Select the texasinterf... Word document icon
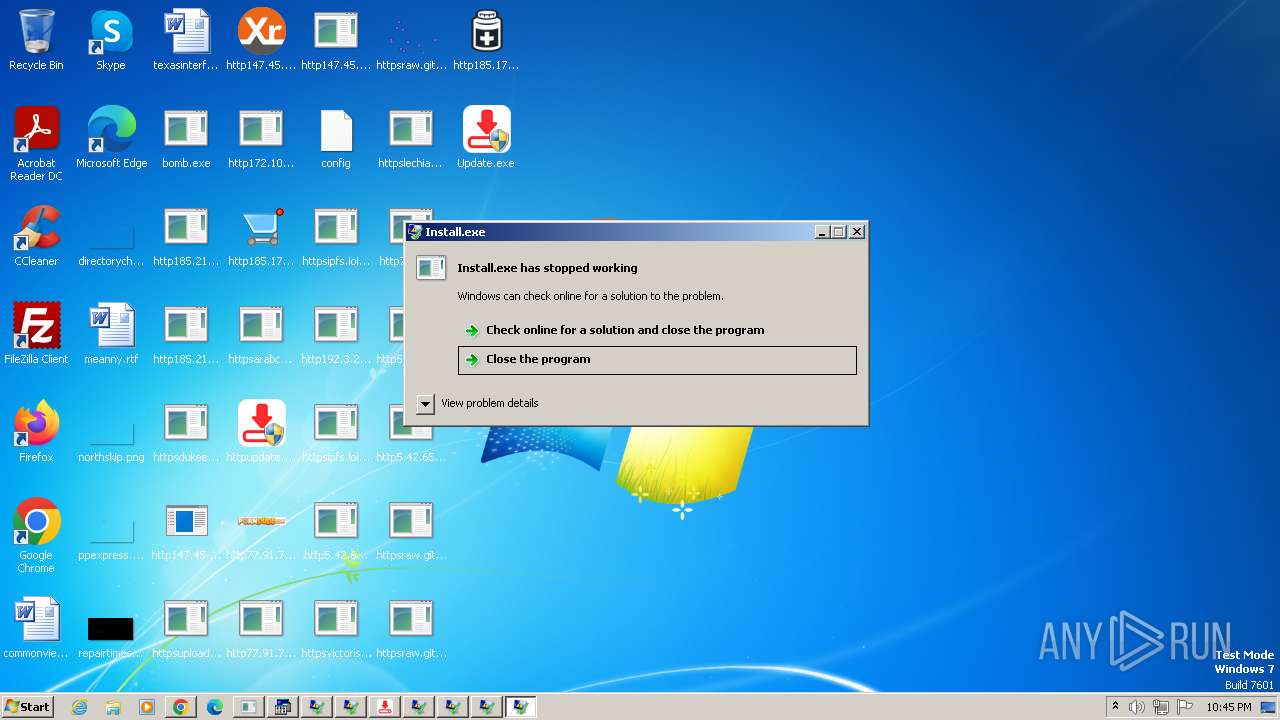 186,40
